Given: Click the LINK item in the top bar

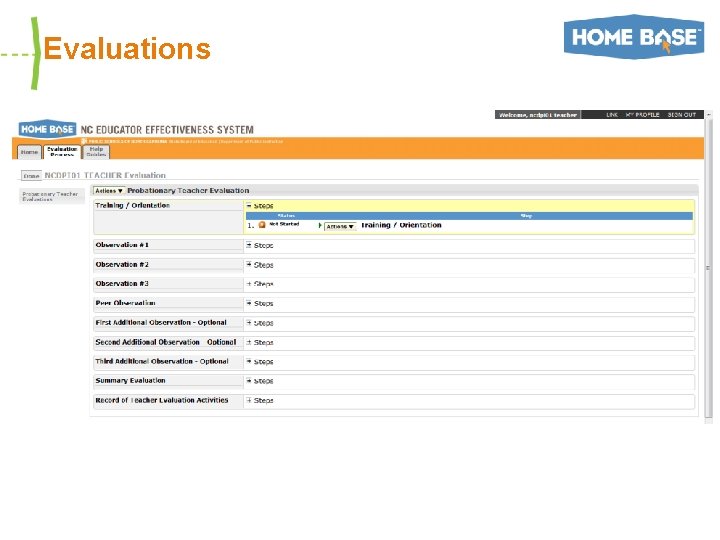Looking at the screenshot, I should [612, 115].
